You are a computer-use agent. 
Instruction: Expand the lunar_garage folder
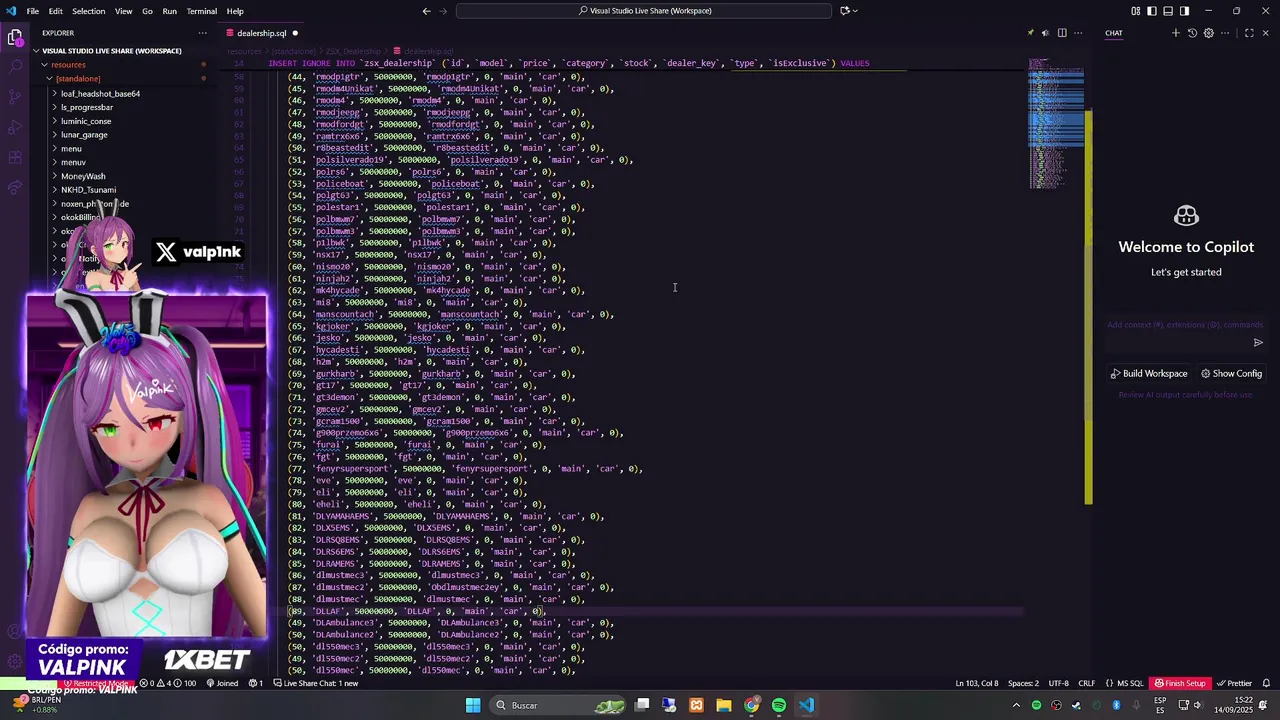point(84,135)
